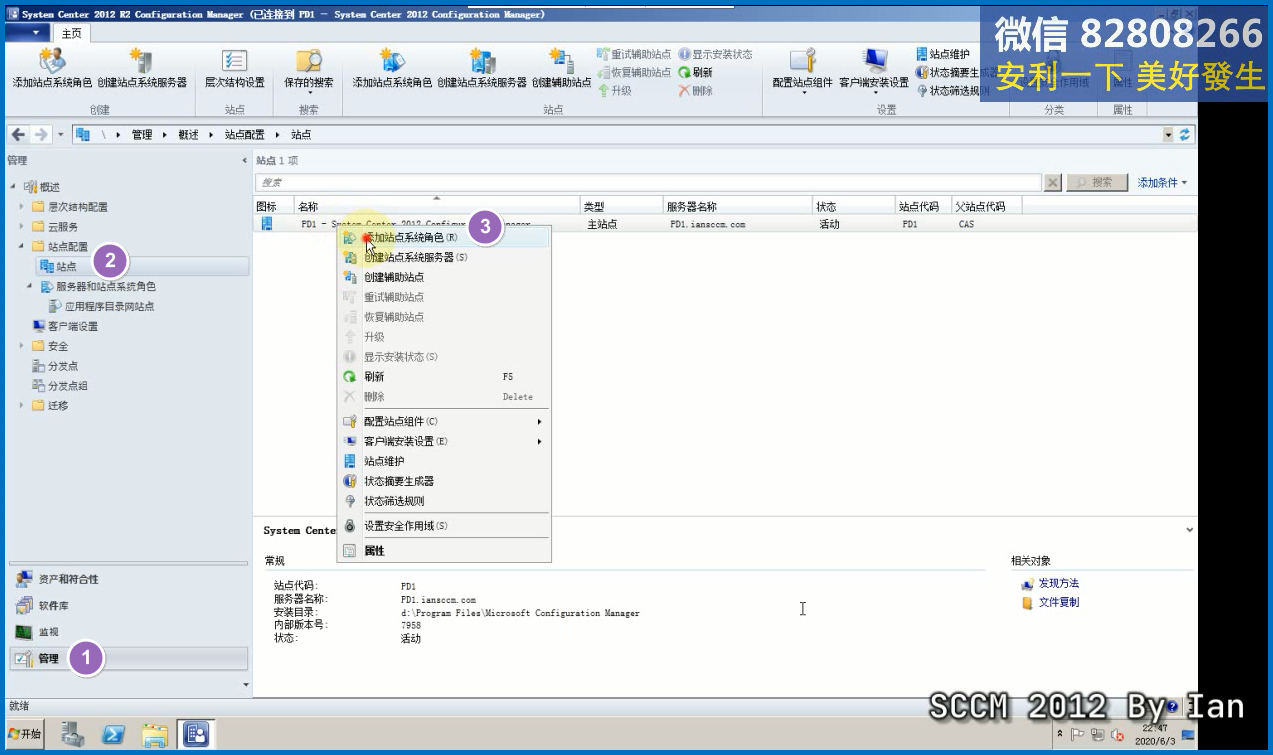Open 客户端设置 in the navigation tree
1273x755 pixels.
65,326
